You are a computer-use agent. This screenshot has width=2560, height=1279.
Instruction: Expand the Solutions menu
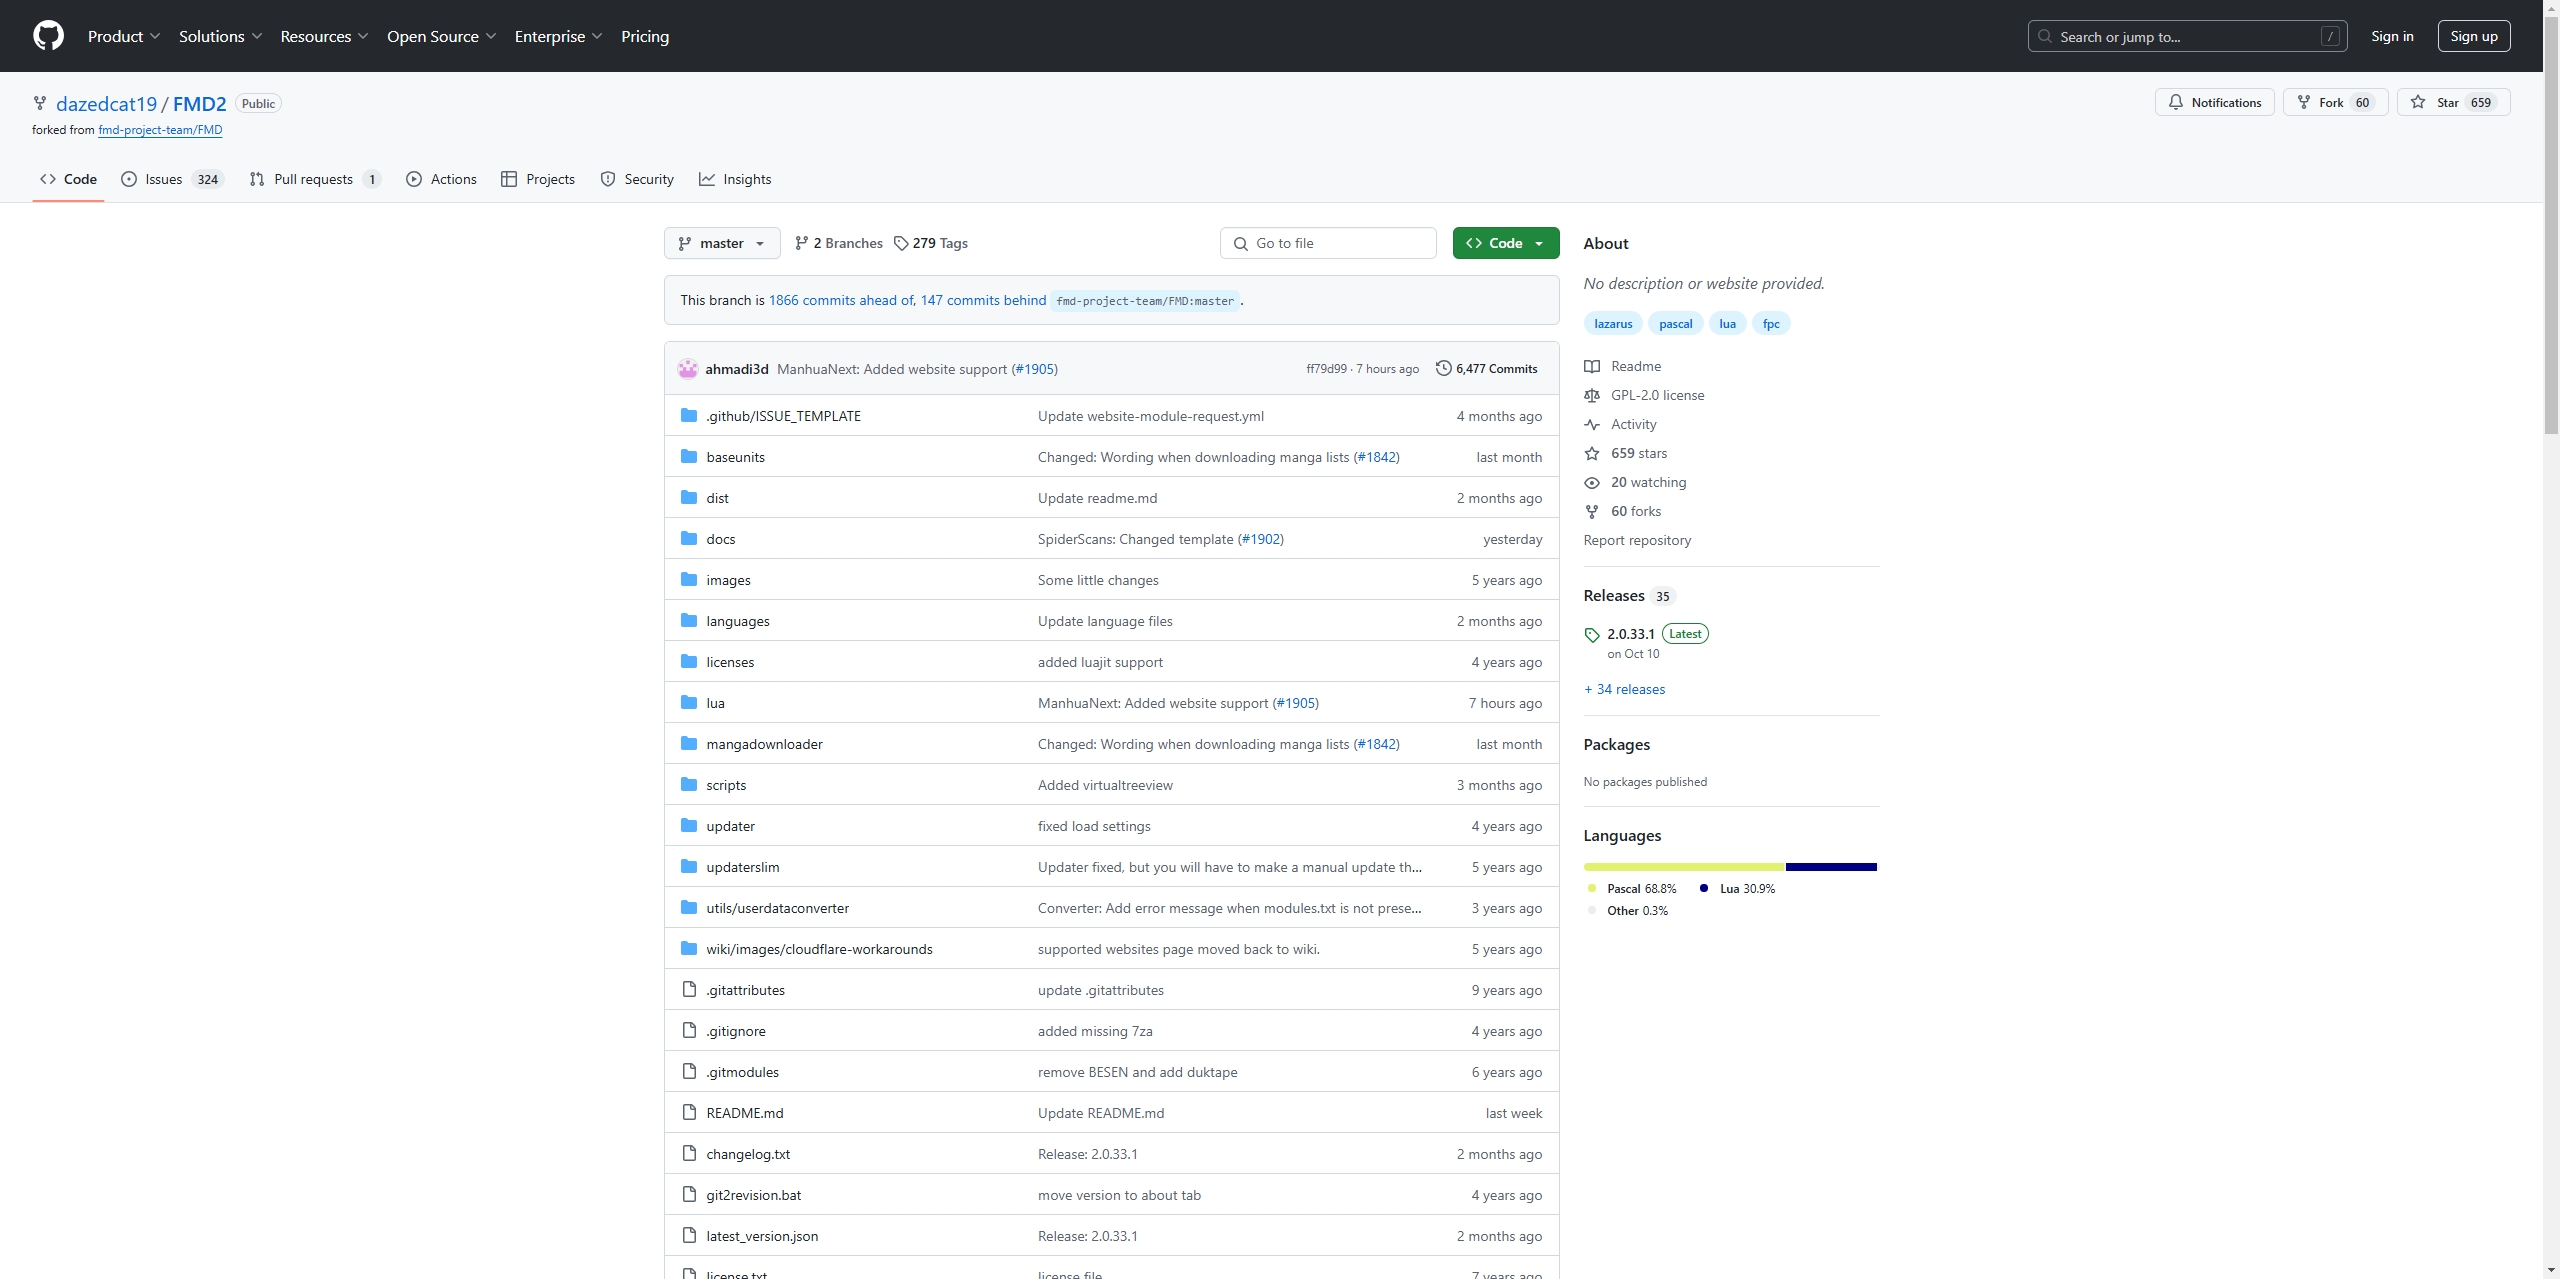click(x=220, y=36)
